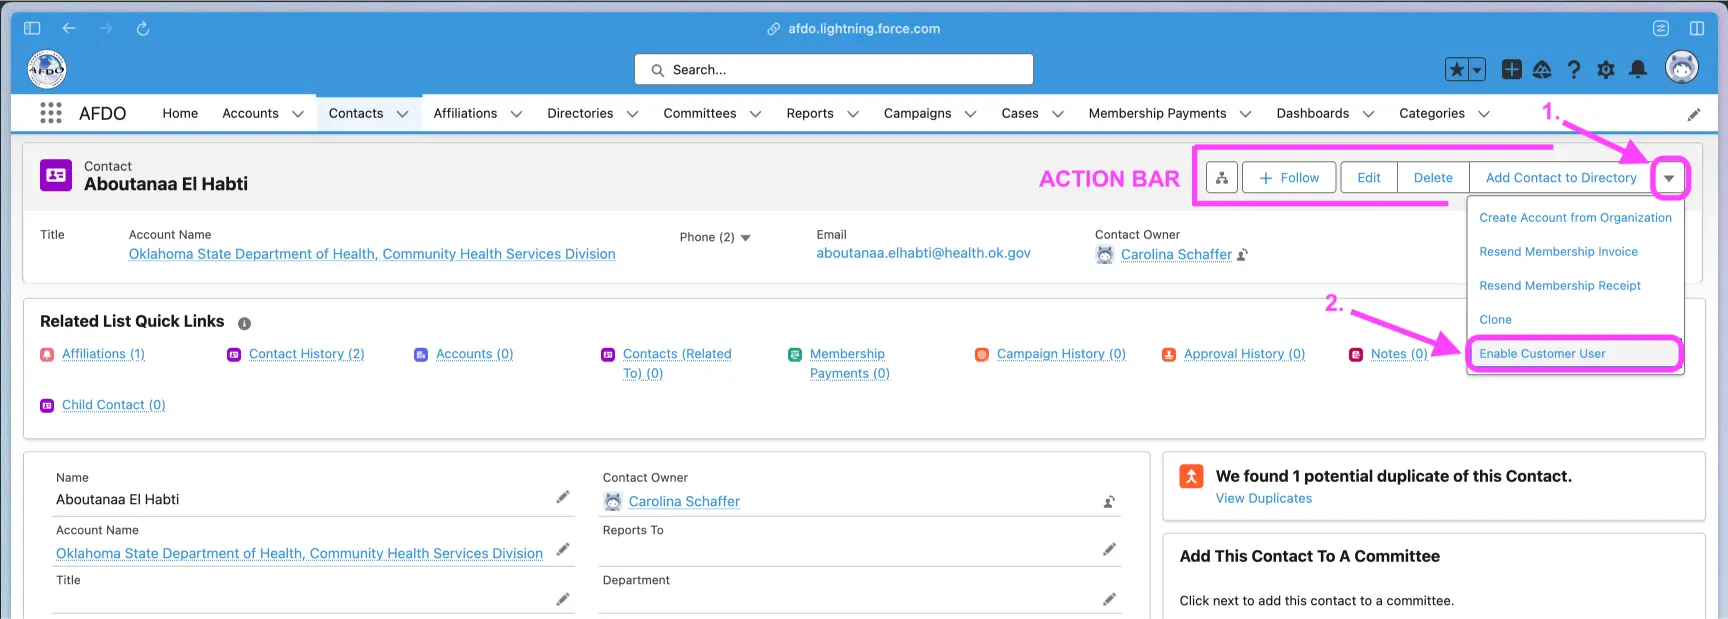This screenshot has height=619, width=1728.
Task: Click the Follow button
Action: pos(1288,178)
